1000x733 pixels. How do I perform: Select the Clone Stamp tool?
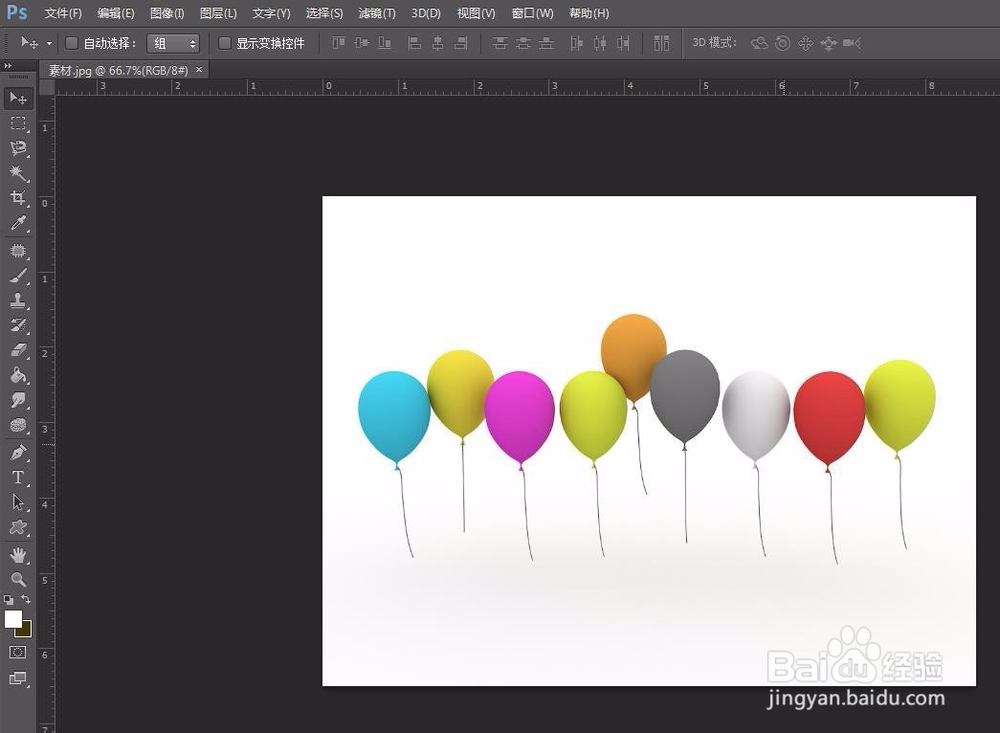coord(18,300)
